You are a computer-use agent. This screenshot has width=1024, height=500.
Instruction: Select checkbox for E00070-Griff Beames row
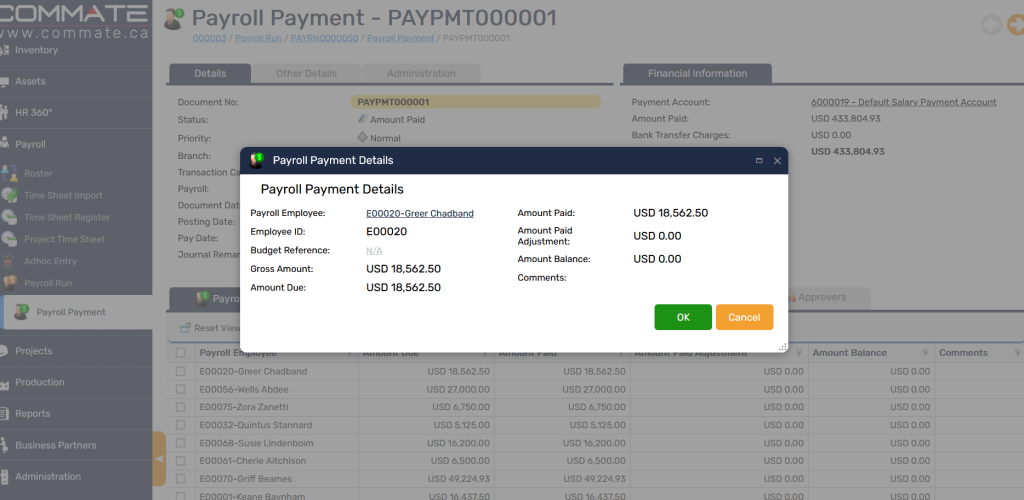[181, 478]
